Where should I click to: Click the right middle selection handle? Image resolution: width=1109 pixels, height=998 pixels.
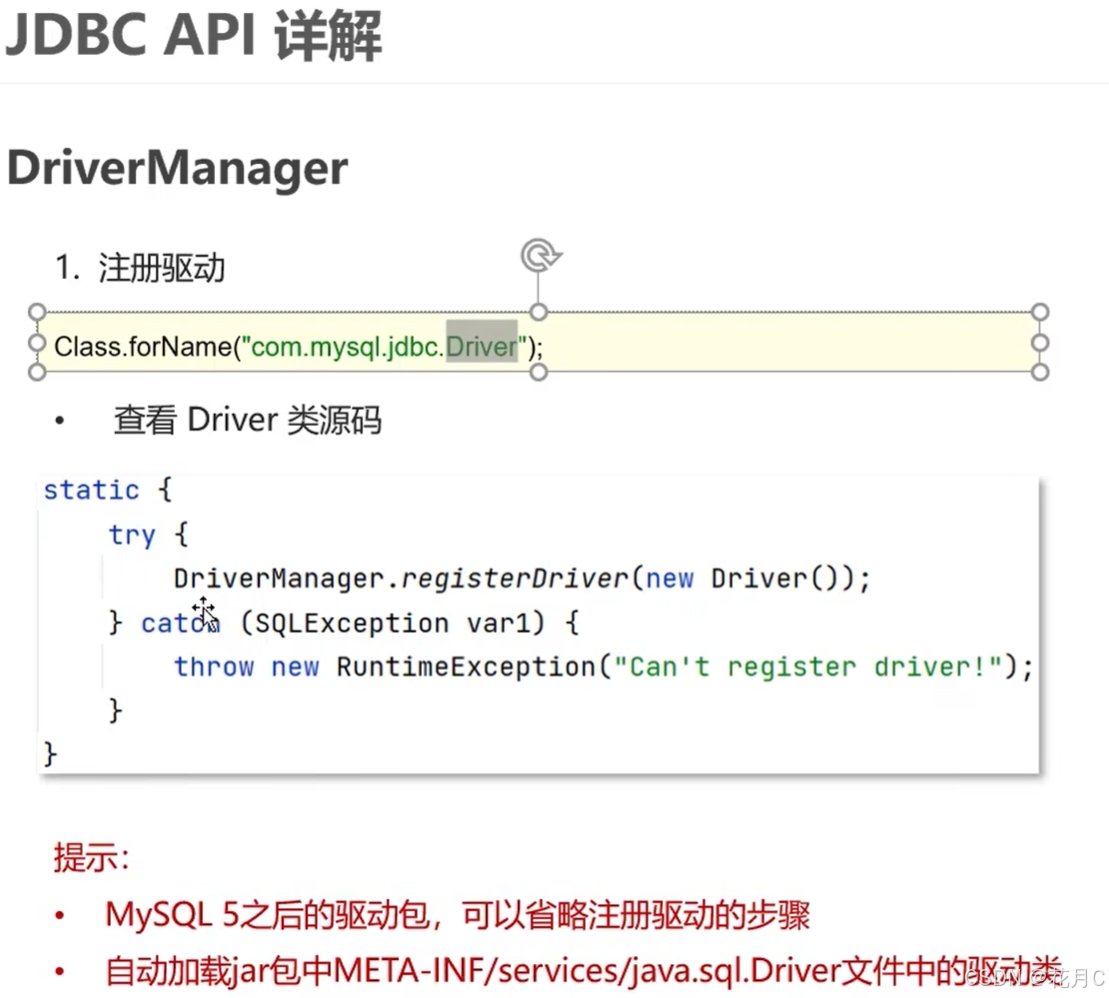(x=1040, y=344)
